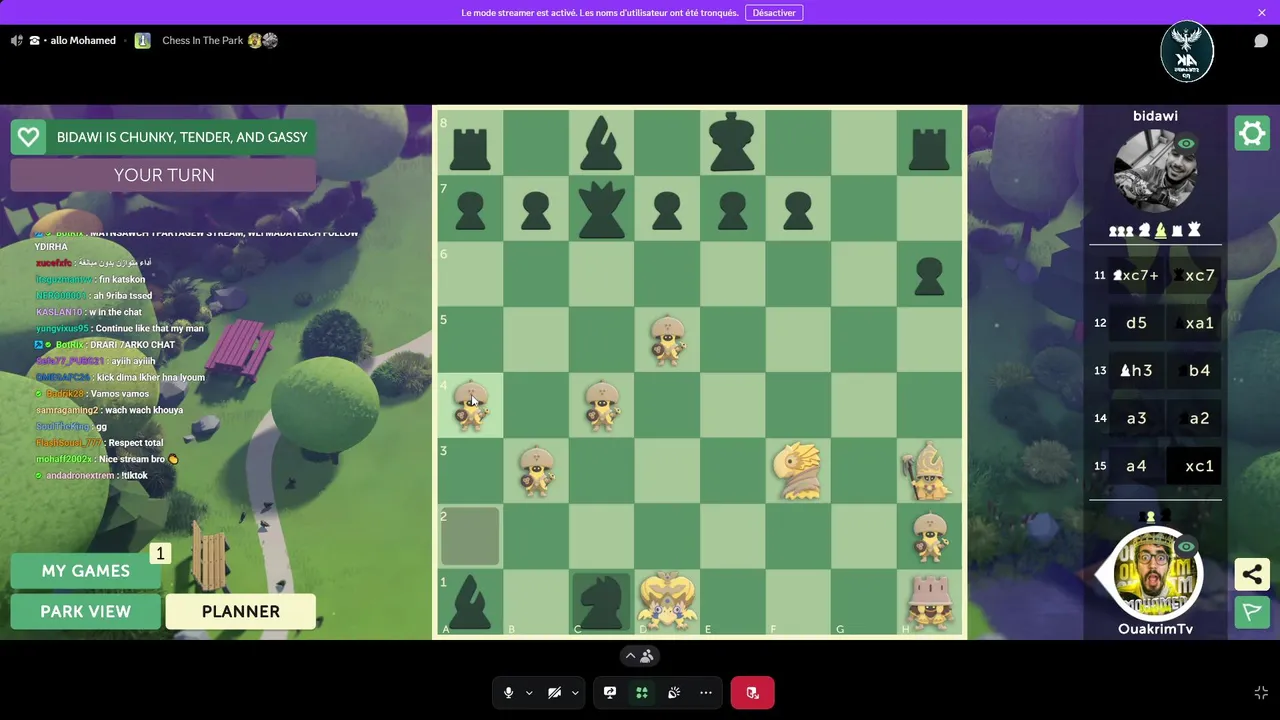Toggle eye icon on OuakrimTv's avatar
This screenshot has height=720, width=1280.
pos(1186,547)
